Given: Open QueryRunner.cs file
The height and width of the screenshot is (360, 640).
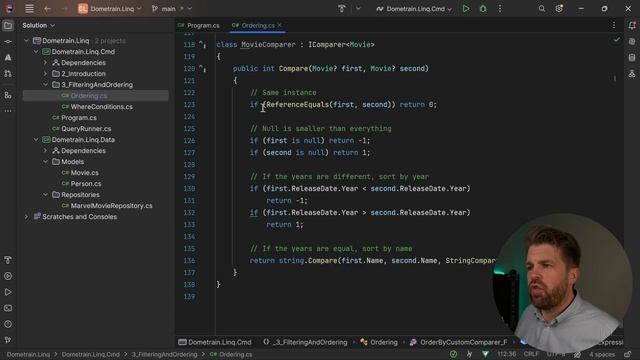Looking at the screenshot, I should point(86,129).
